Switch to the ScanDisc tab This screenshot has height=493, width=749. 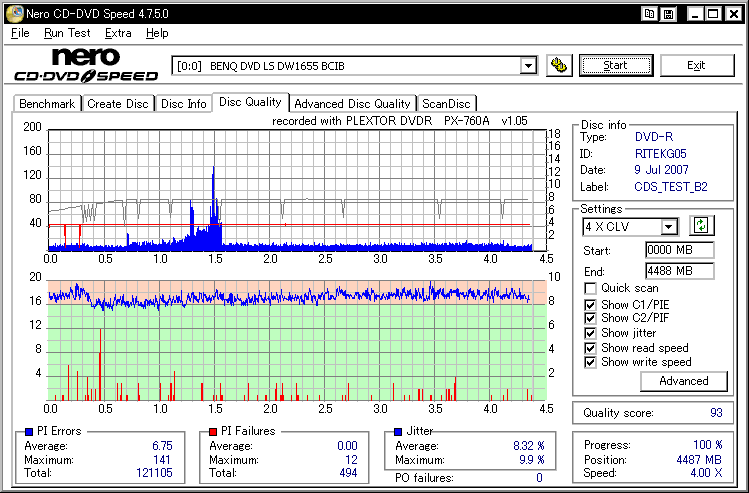click(447, 104)
